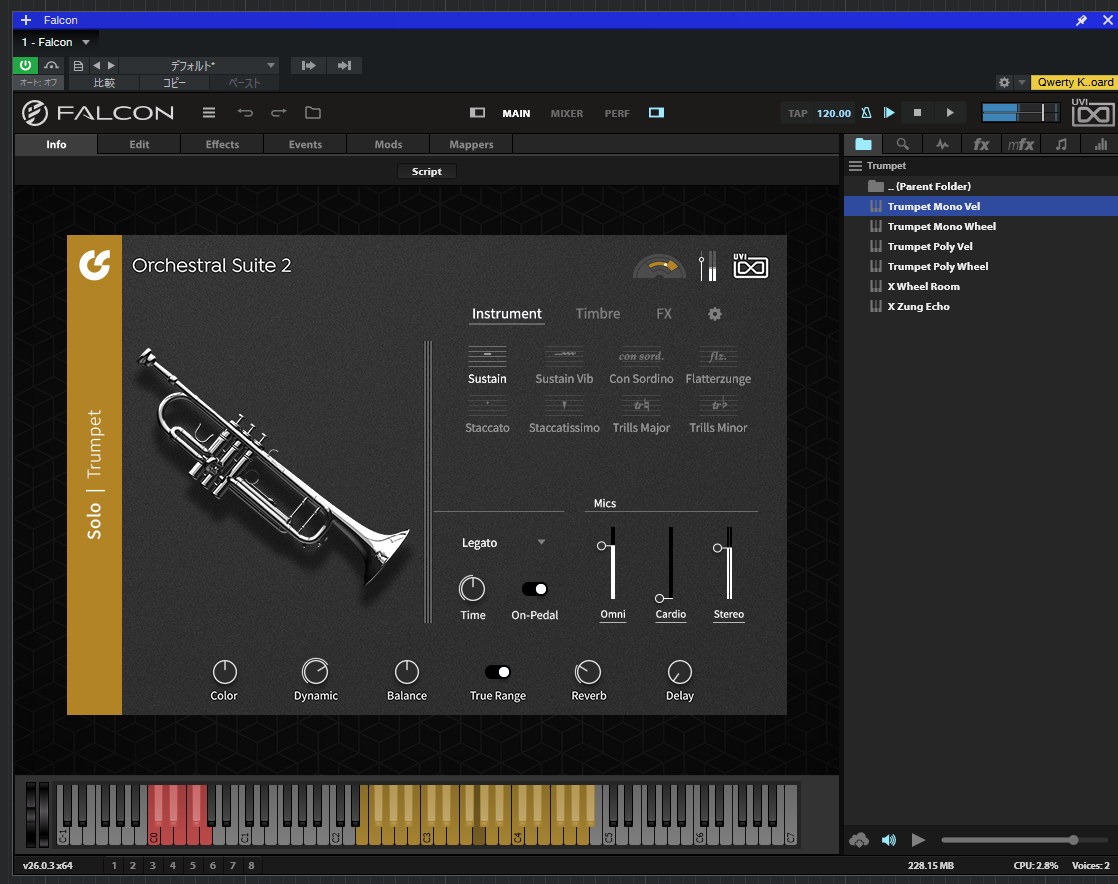Open the Timbre page
The image size is (1118, 884).
[x=598, y=314]
